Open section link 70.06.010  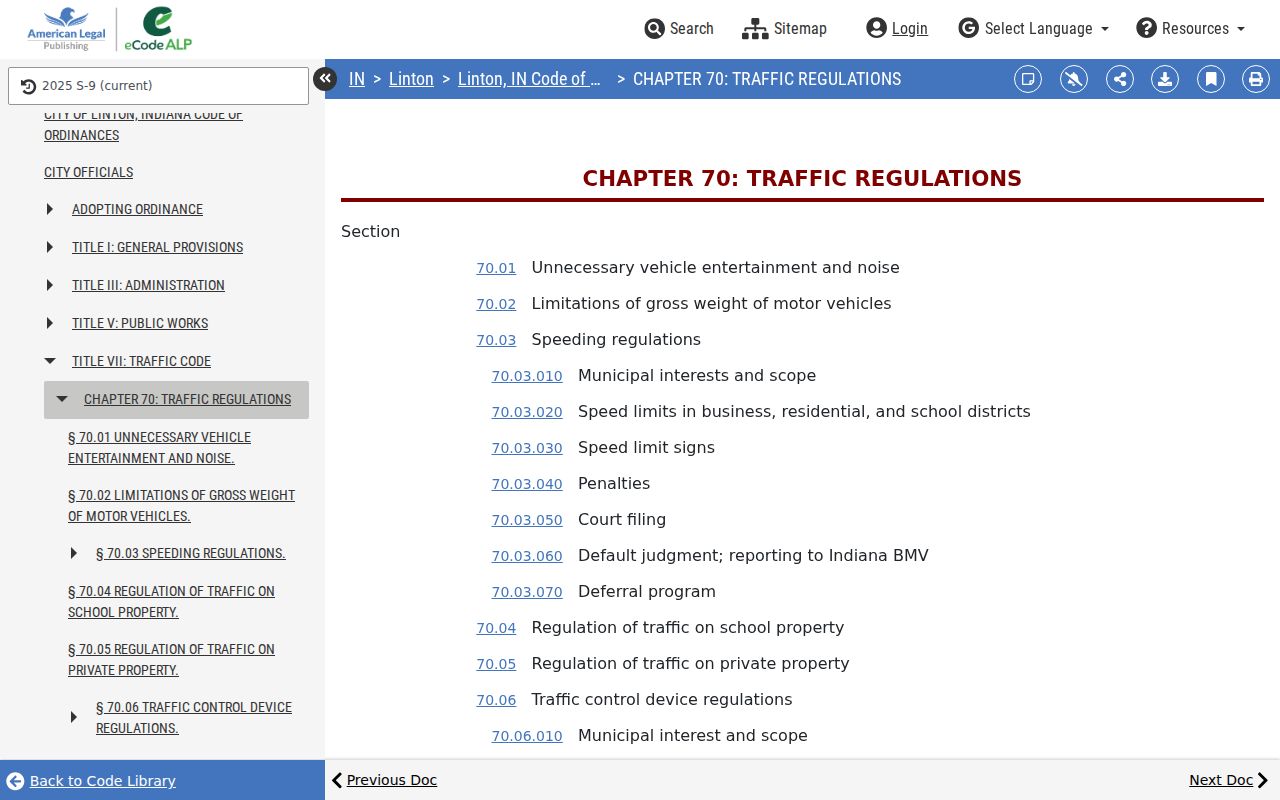coord(527,736)
